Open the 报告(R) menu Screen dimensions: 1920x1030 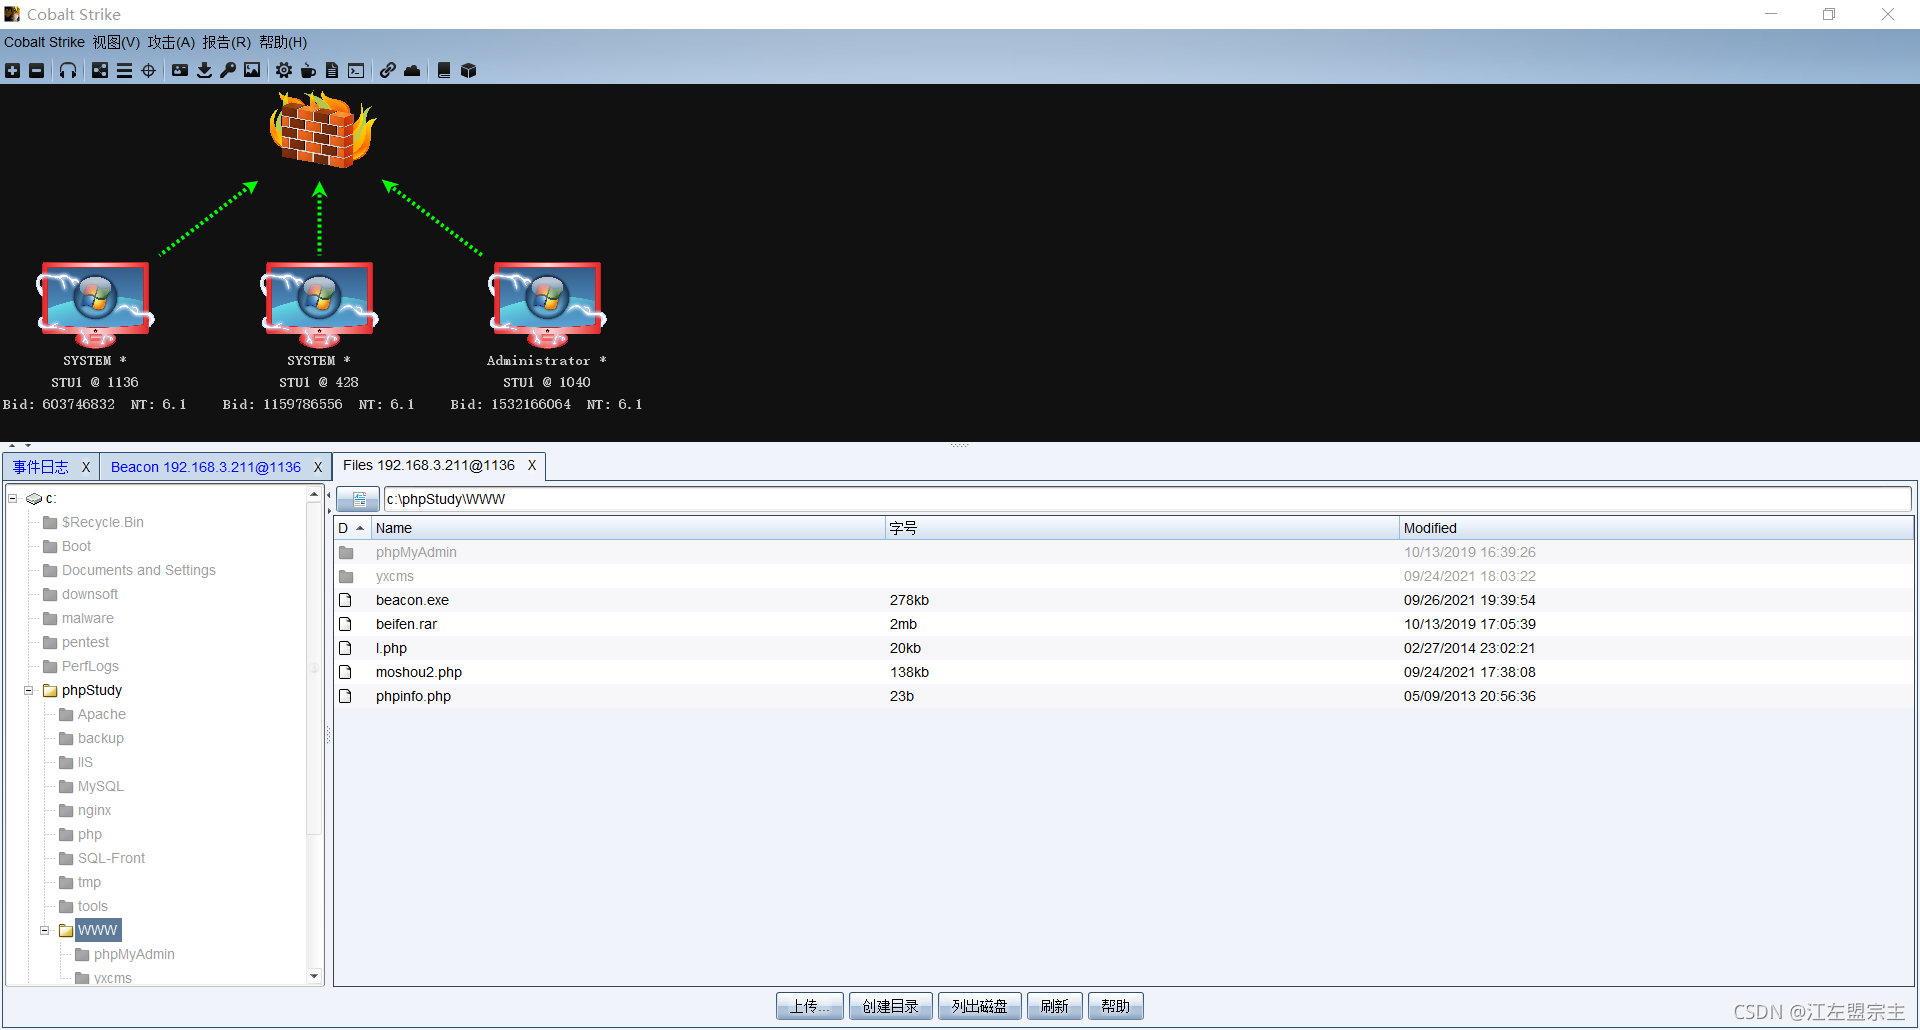coord(226,42)
